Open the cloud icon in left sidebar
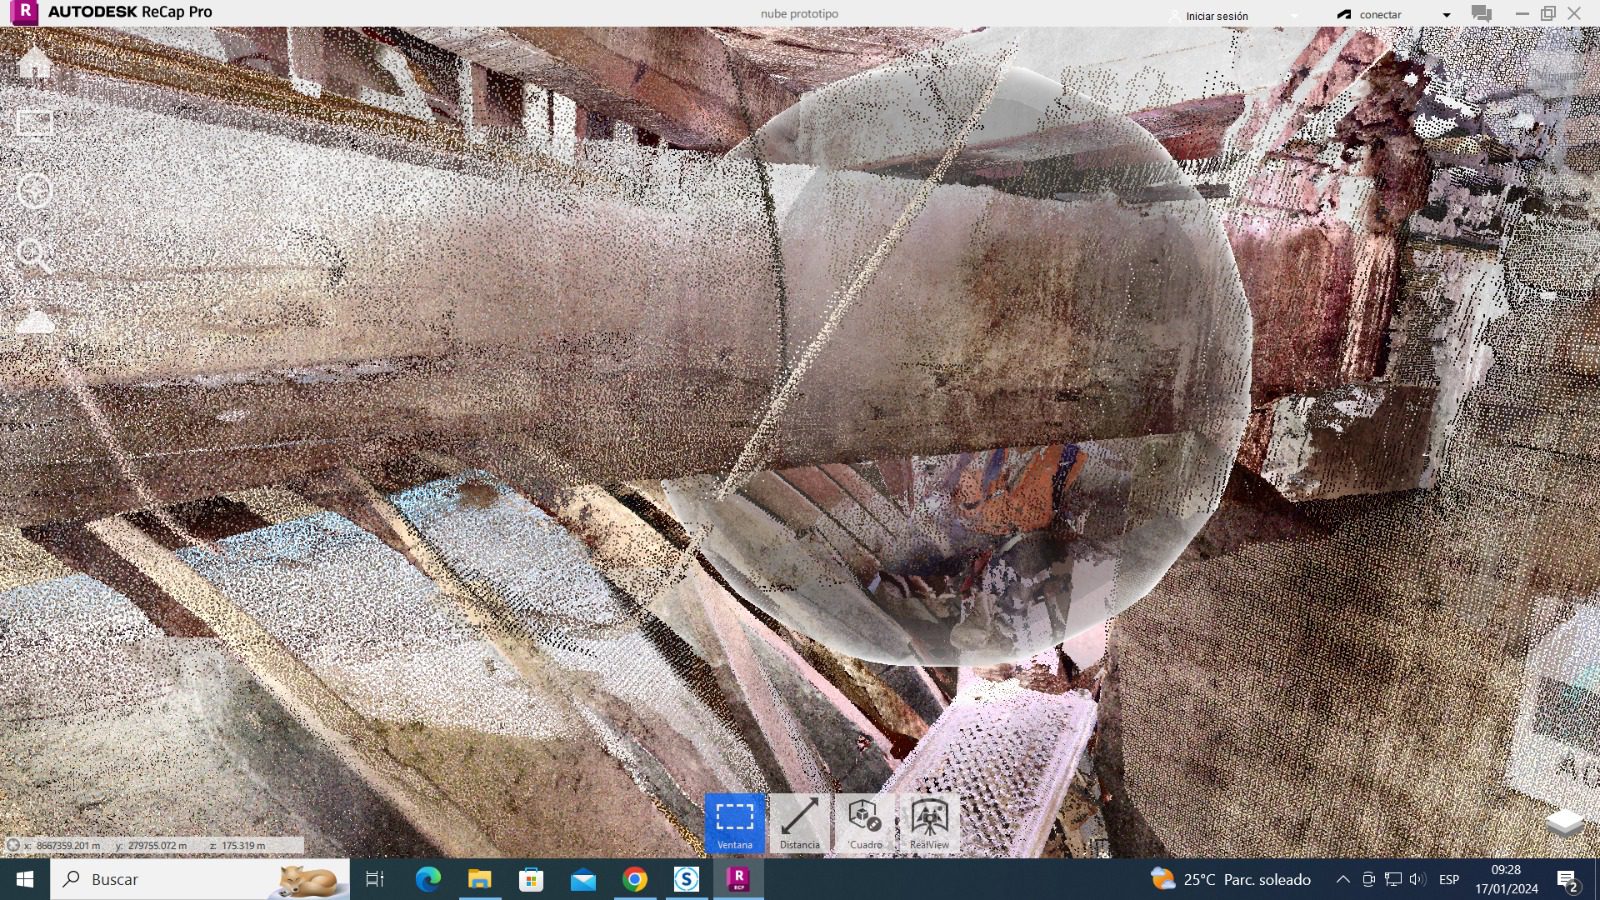This screenshot has height=900, width=1600. pyautogui.click(x=35, y=322)
